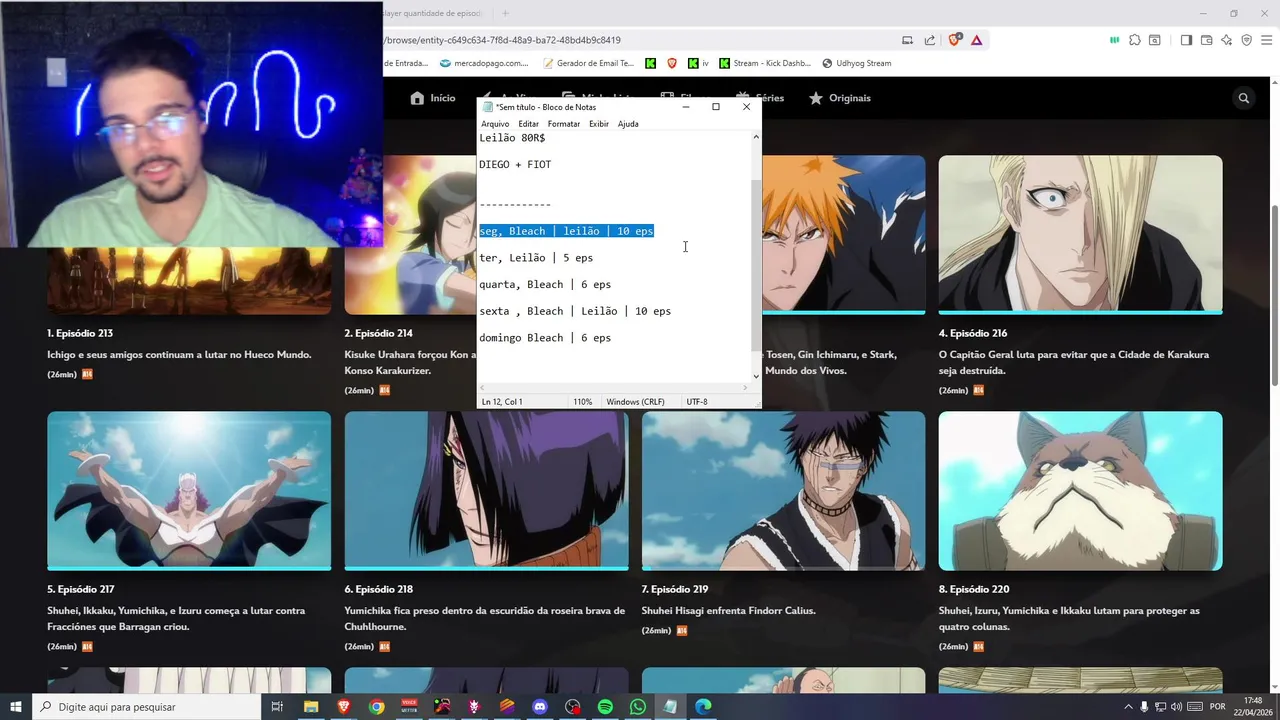Open the mercadopago.com bookmark
1280x720 pixels.
click(x=484, y=63)
